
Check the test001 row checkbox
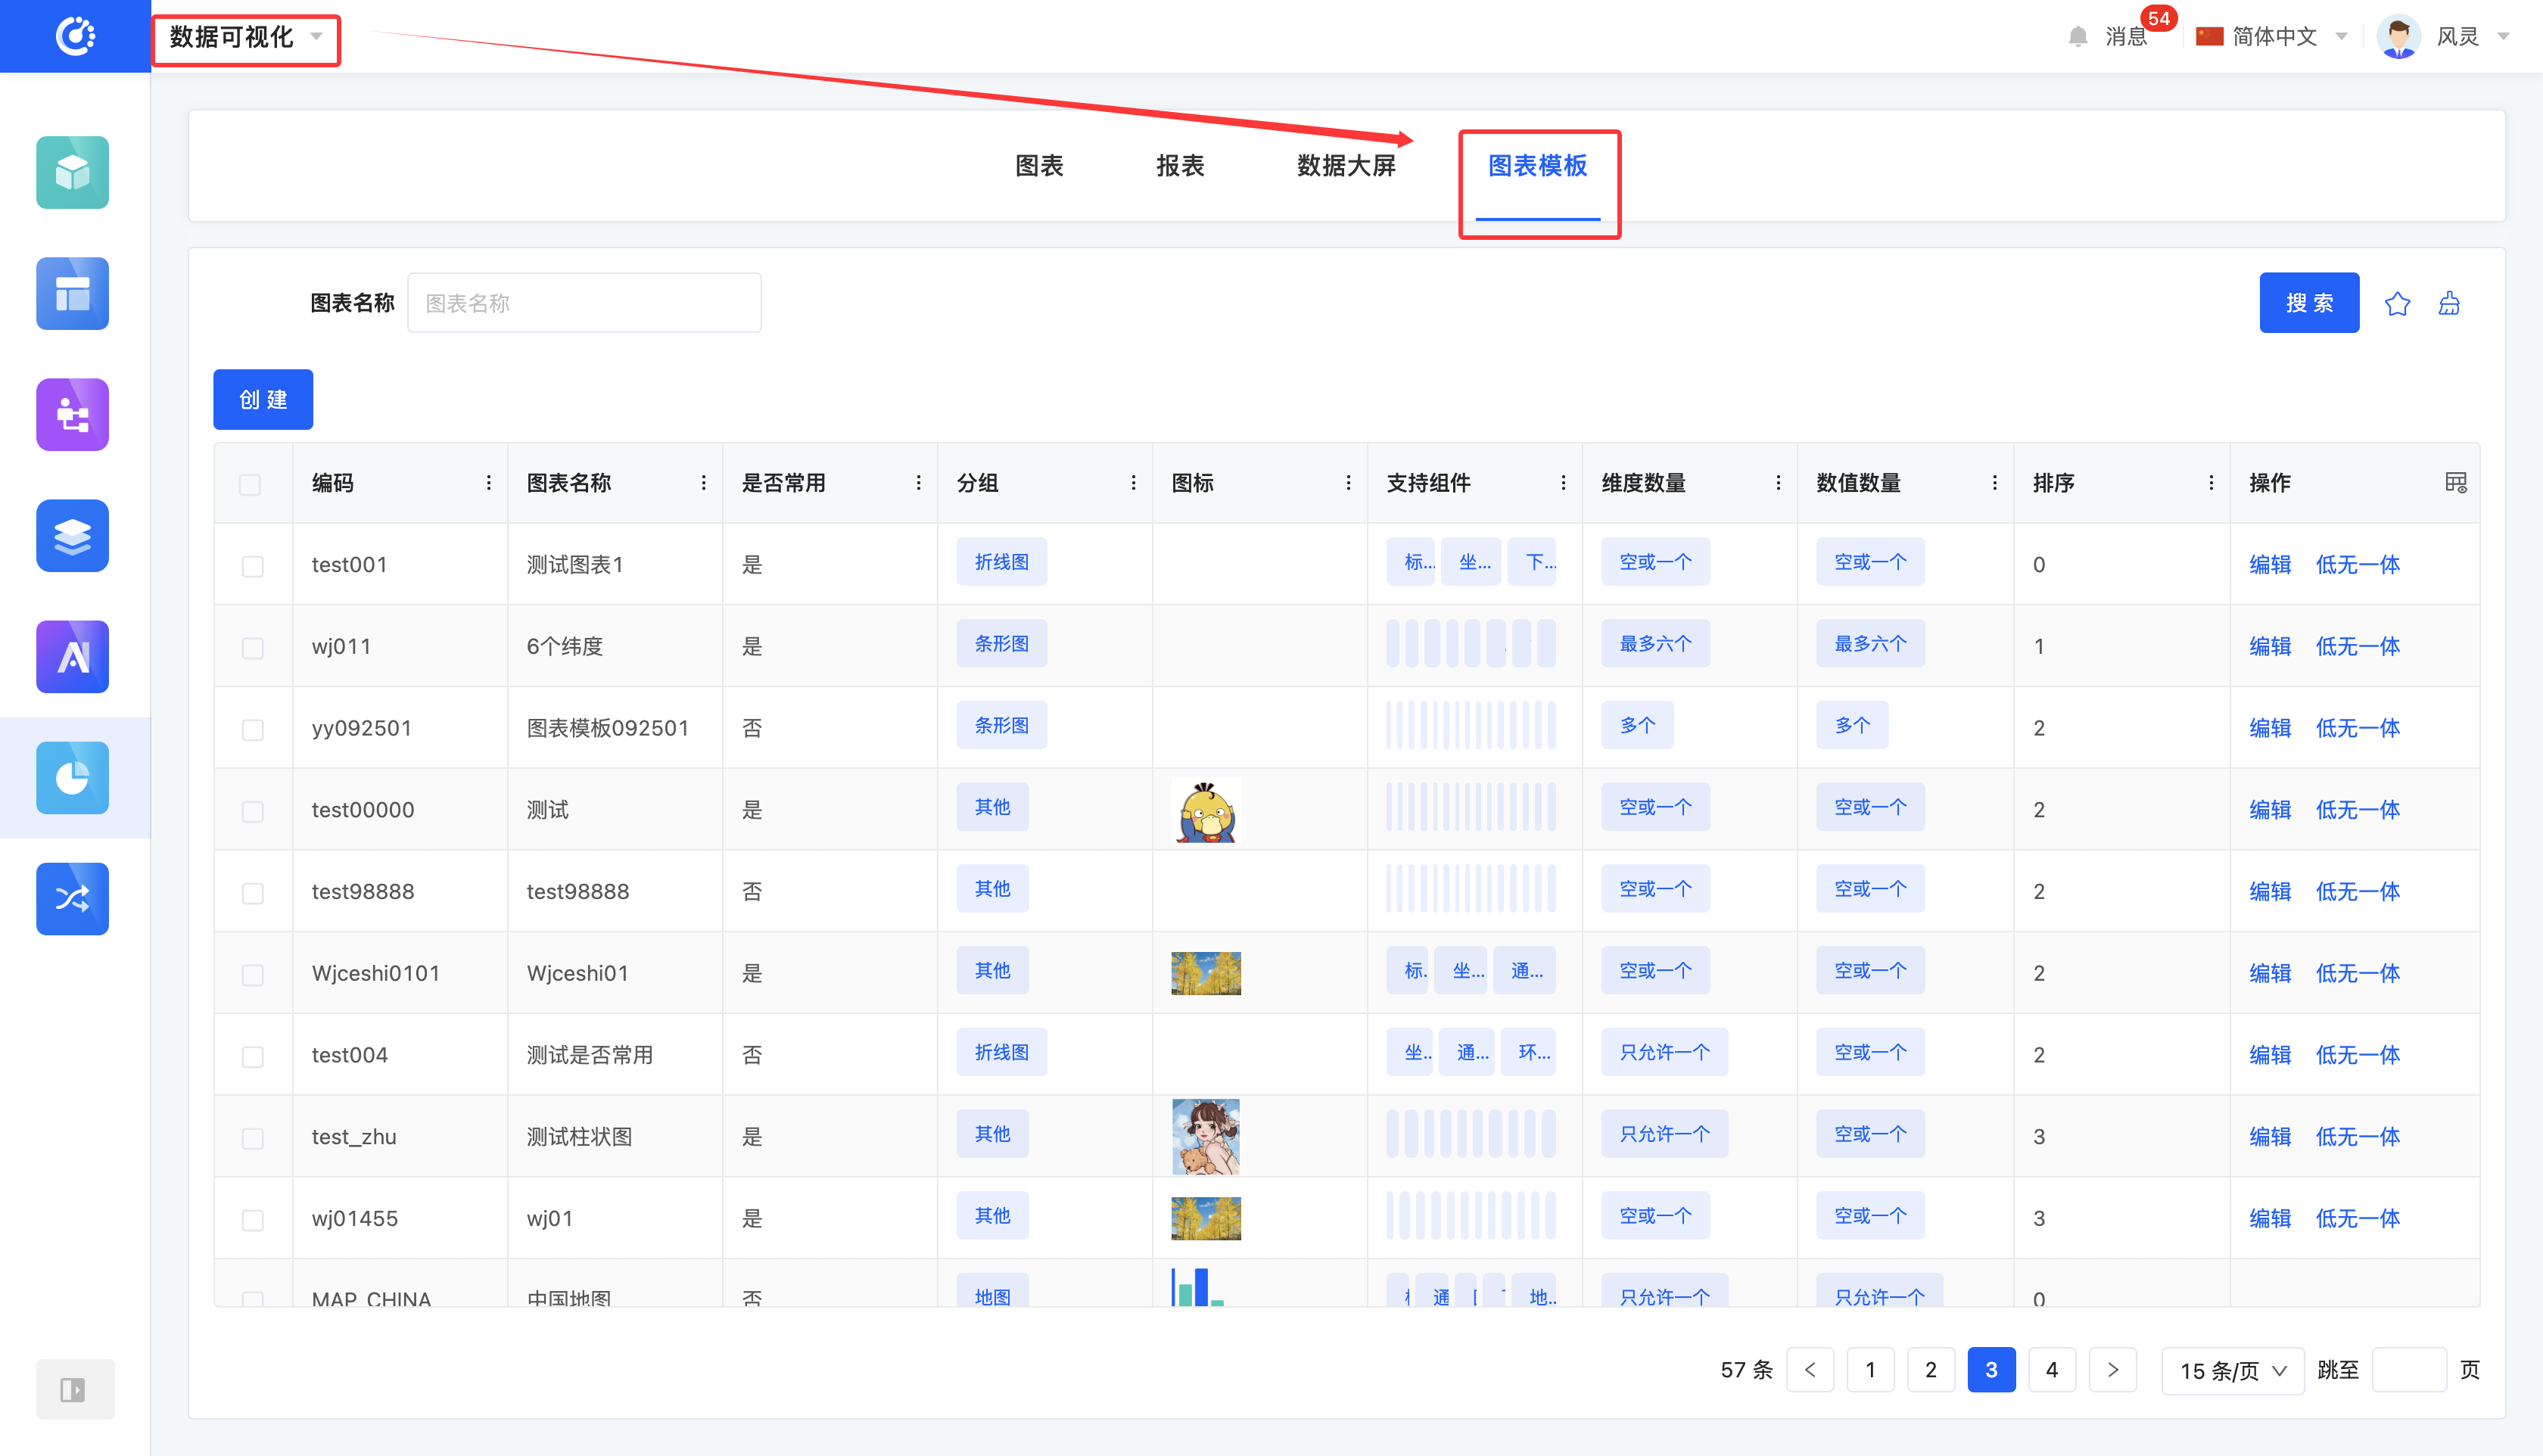pos(252,565)
